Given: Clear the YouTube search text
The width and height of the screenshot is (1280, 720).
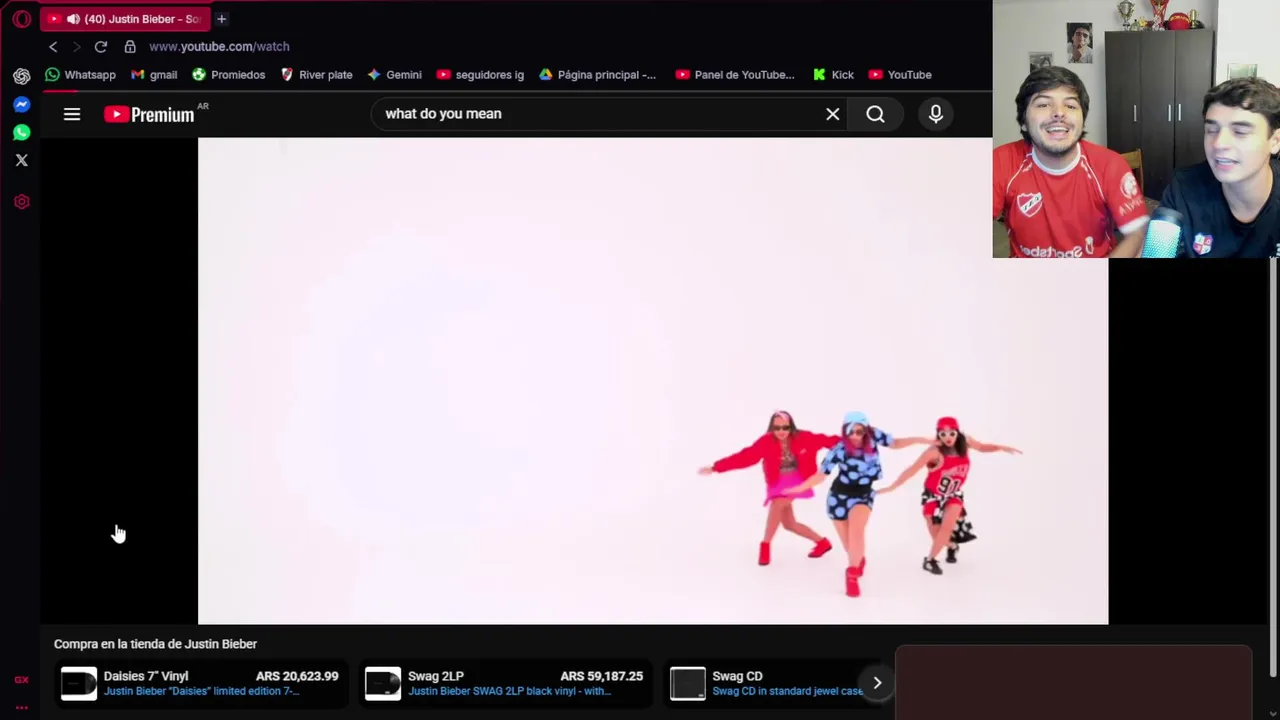Looking at the screenshot, I should 832,114.
